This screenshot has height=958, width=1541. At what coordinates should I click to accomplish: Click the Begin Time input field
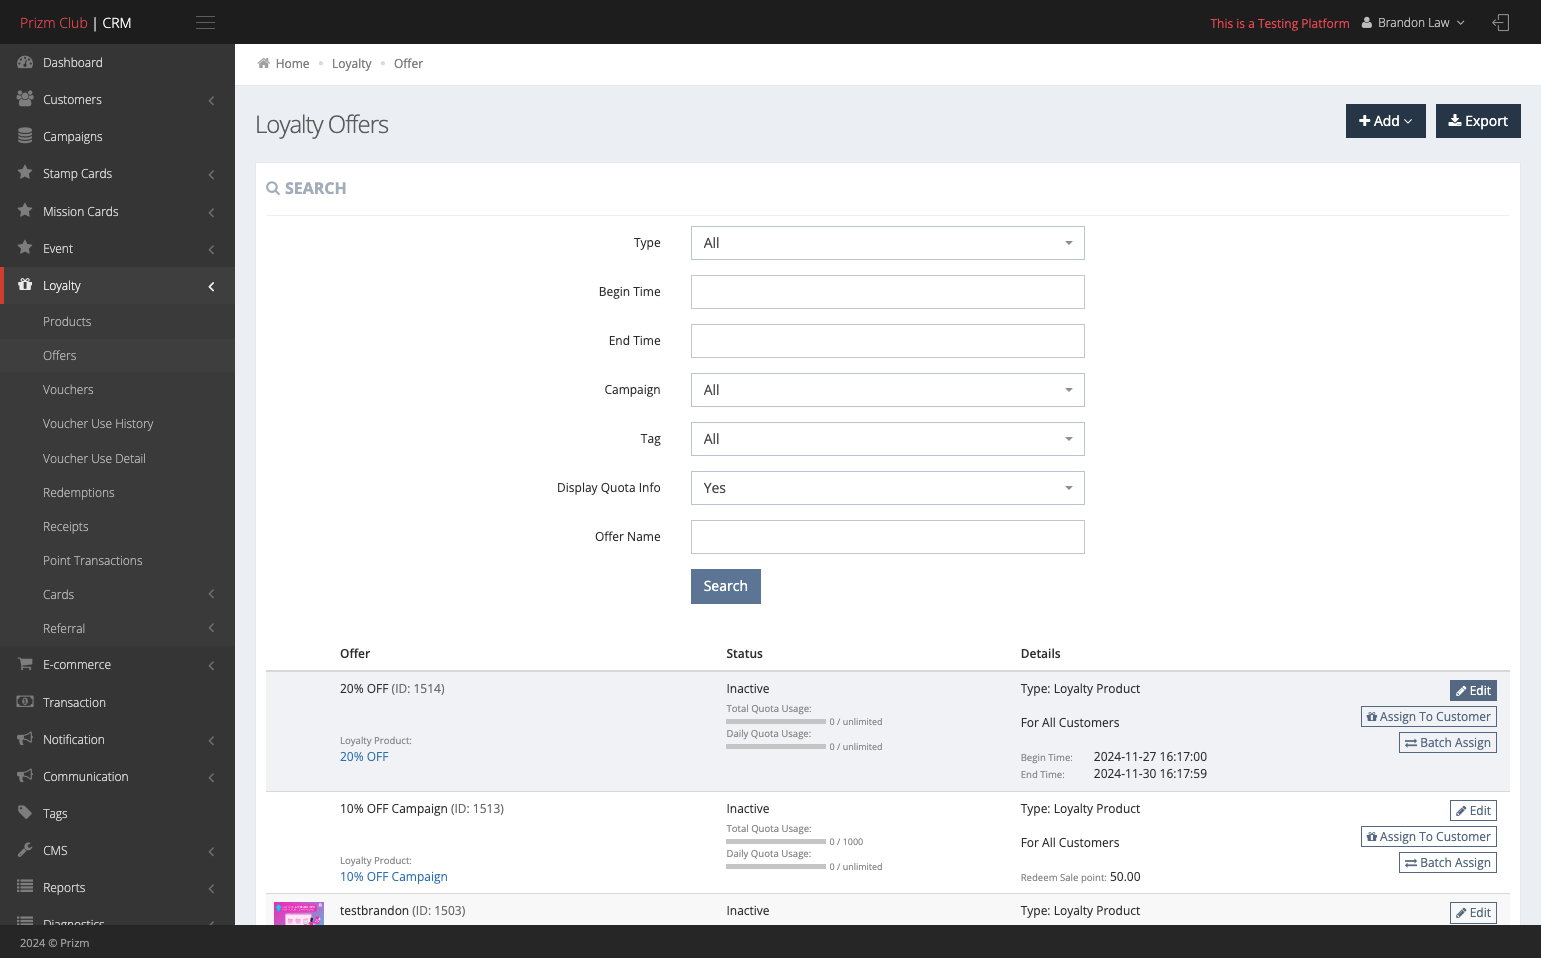[x=888, y=292]
